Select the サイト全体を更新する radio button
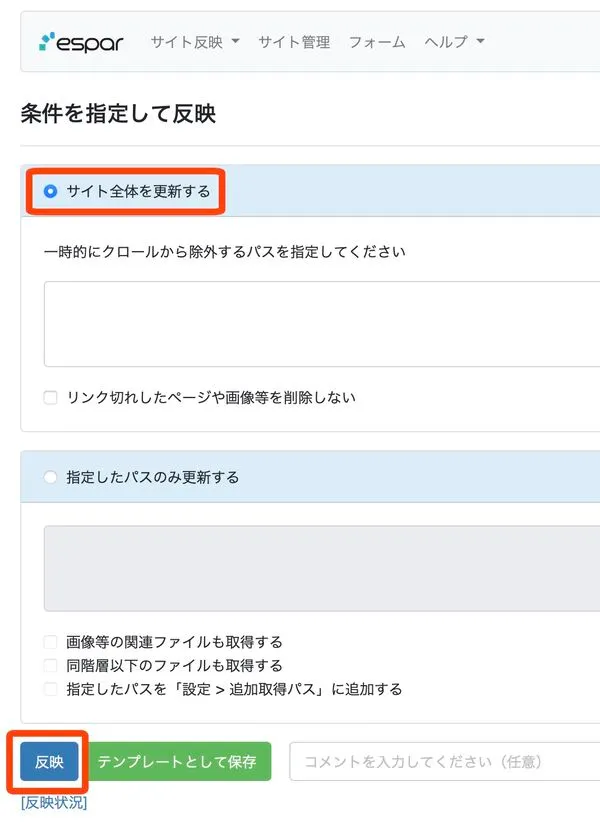Image resolution: width=600 pixels, height=827 pixels. coord(51,191)
